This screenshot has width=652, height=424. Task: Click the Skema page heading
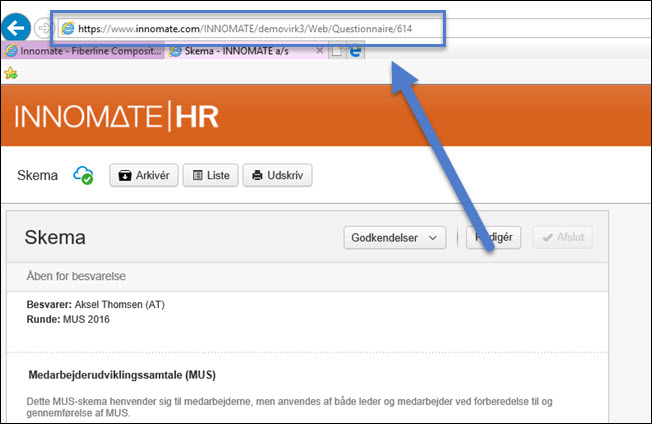[55, 238]
